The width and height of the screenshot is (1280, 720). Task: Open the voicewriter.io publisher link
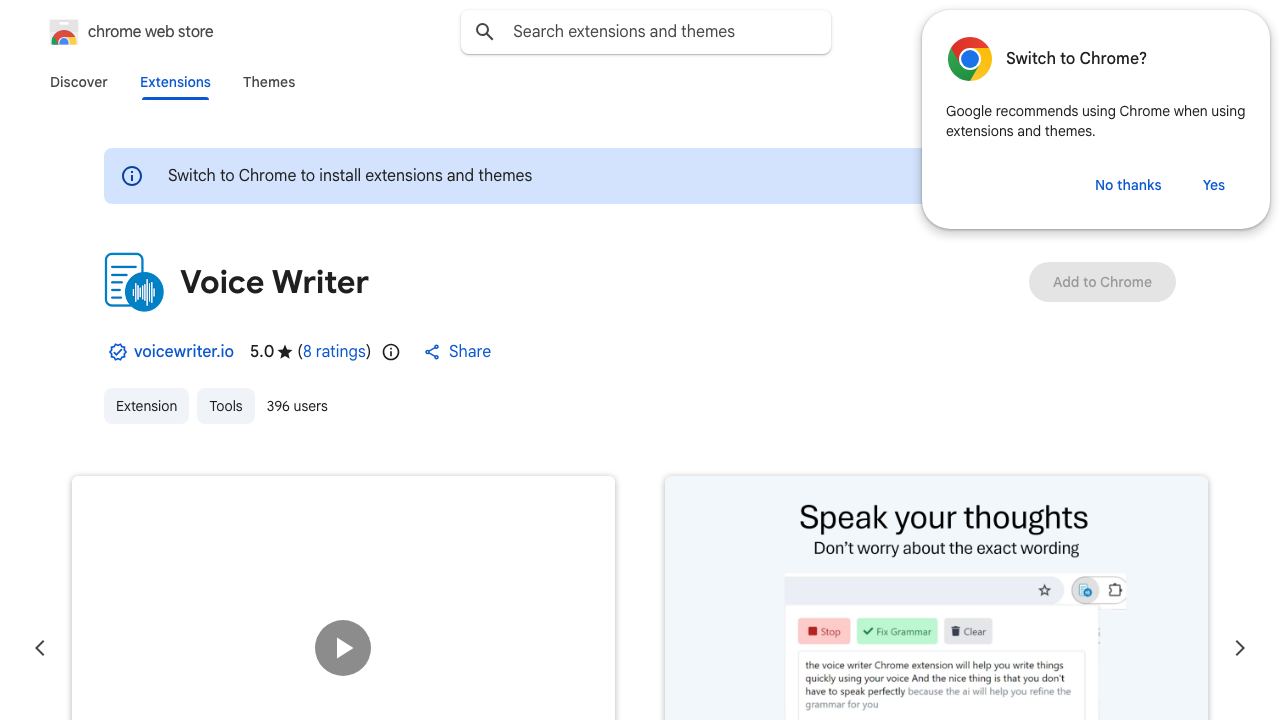click(x=184, y=352)
